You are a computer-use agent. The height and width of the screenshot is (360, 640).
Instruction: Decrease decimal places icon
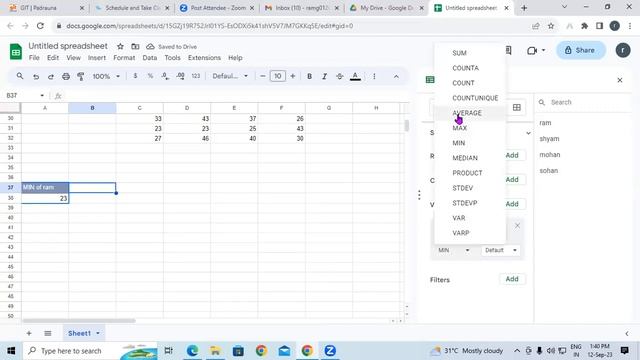(x=165, y=76)
